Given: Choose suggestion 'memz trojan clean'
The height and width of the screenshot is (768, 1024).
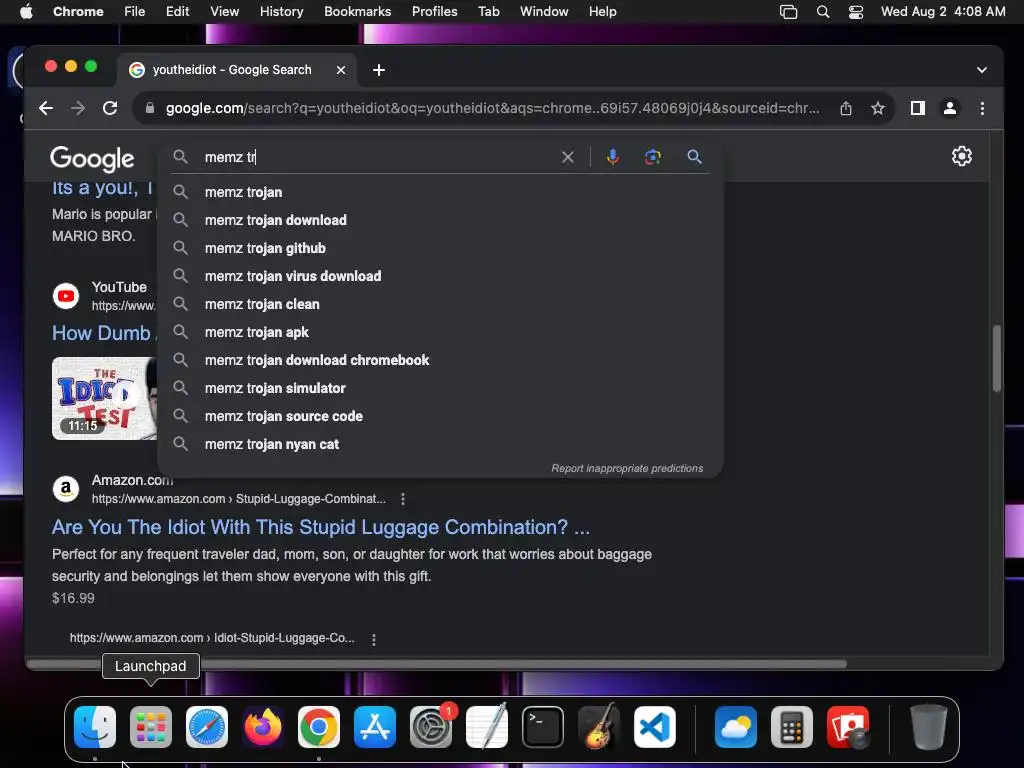Looking at the screenshot, I should (x=441, y=304).
